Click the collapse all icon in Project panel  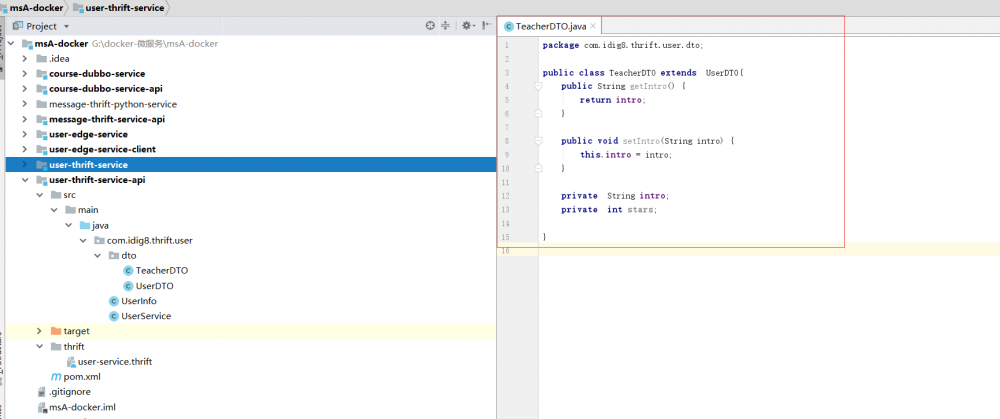tap(446, 26)
